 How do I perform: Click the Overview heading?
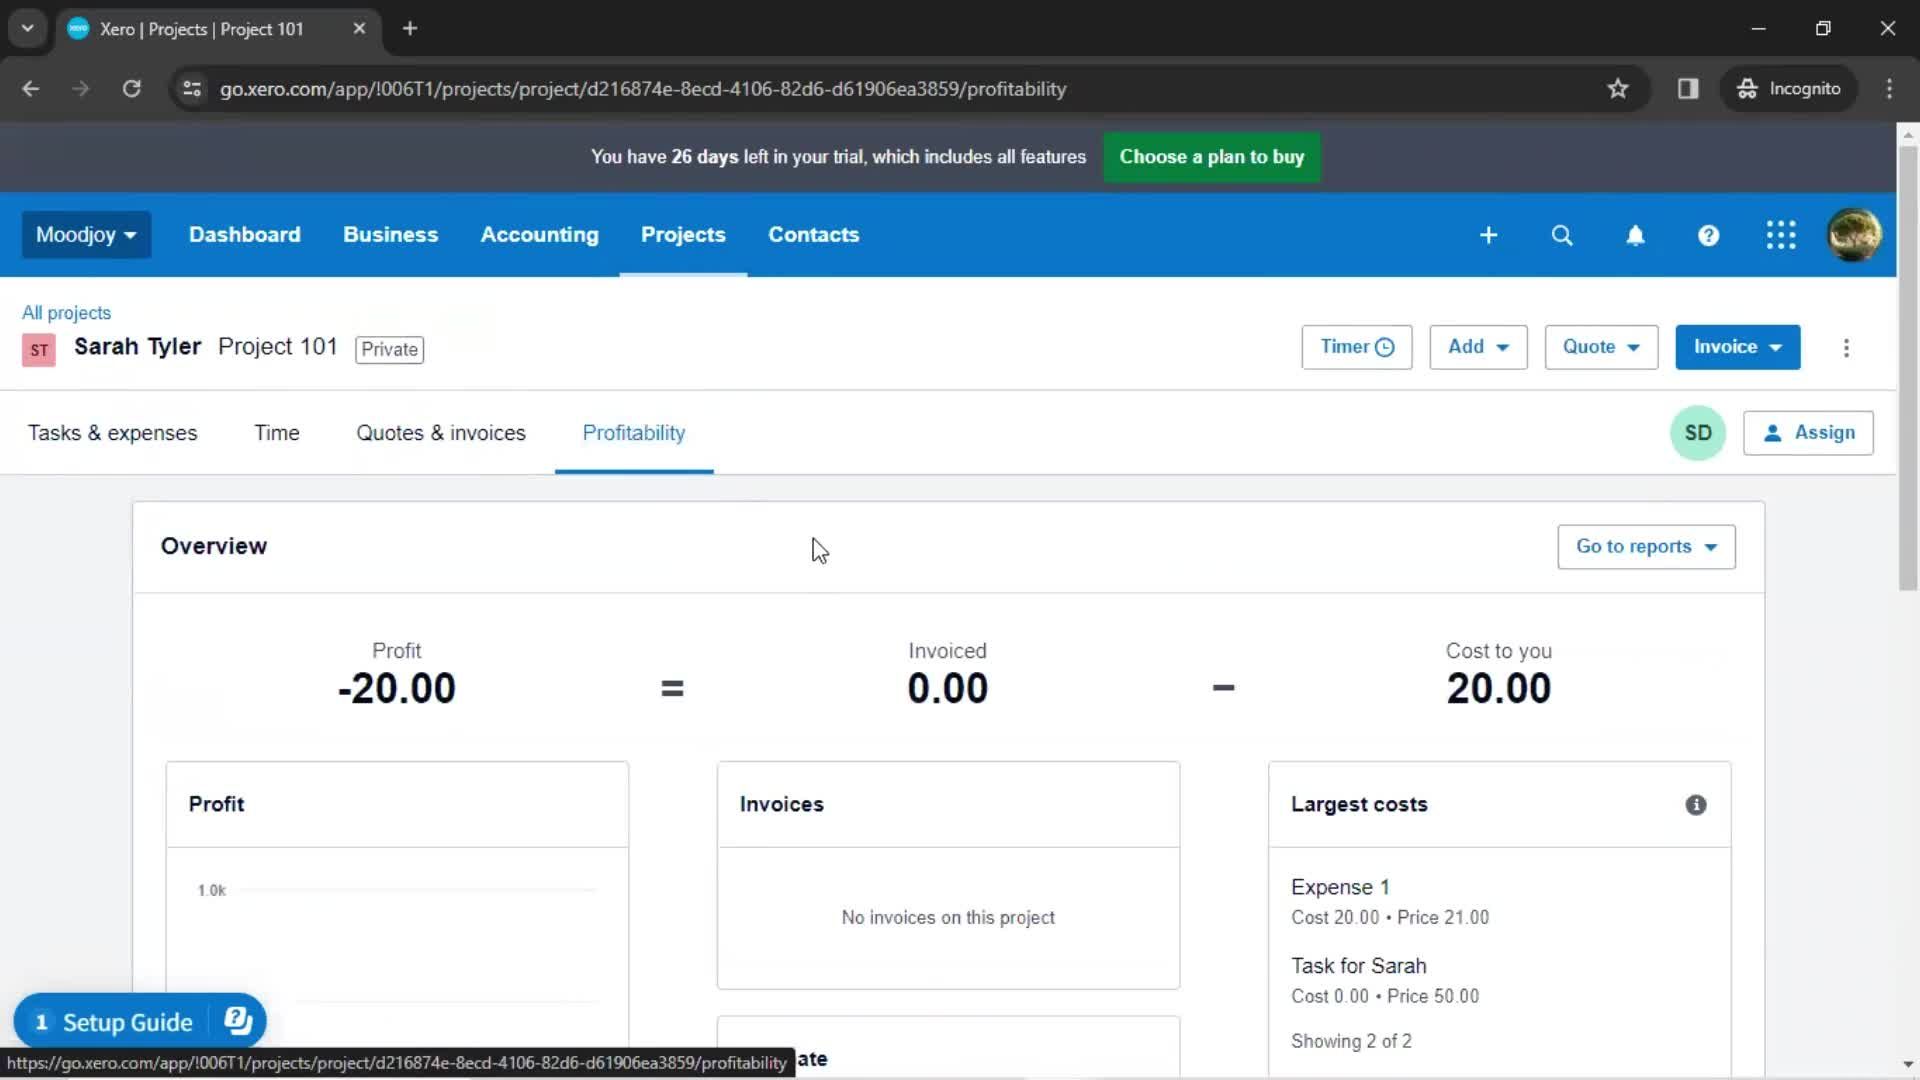(x=214, y=546)
